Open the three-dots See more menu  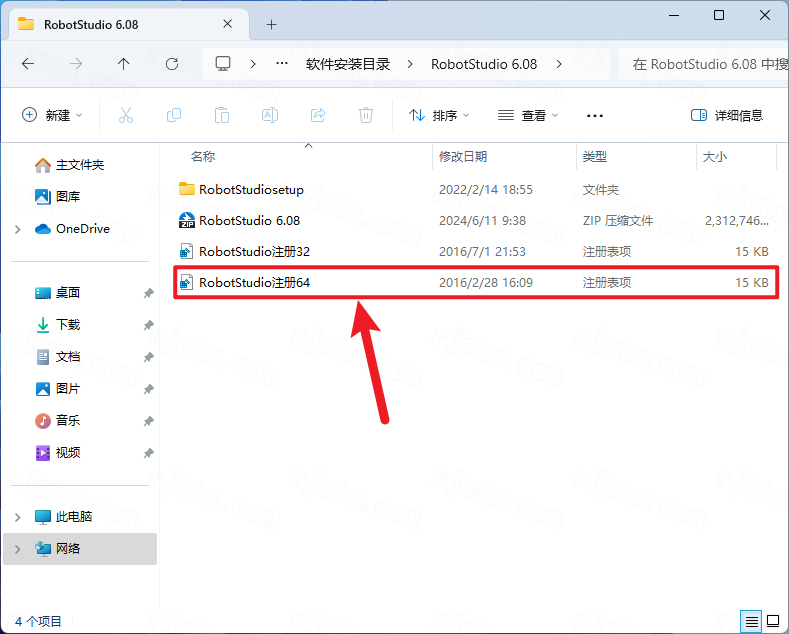coord(595,116)
